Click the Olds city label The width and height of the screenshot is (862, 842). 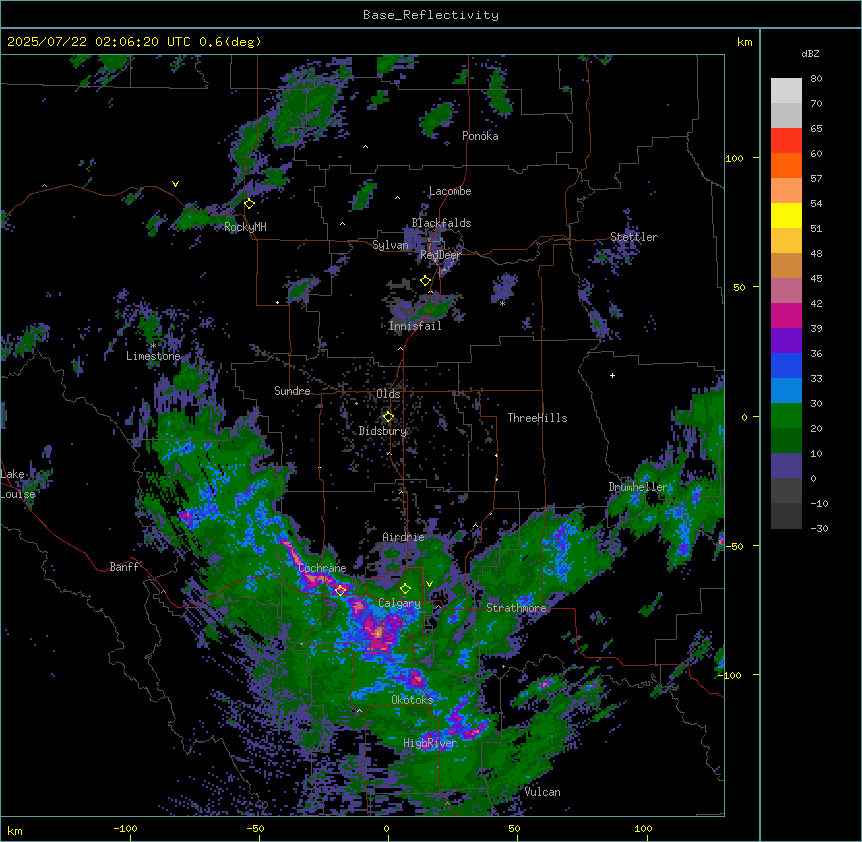point(388,394)
